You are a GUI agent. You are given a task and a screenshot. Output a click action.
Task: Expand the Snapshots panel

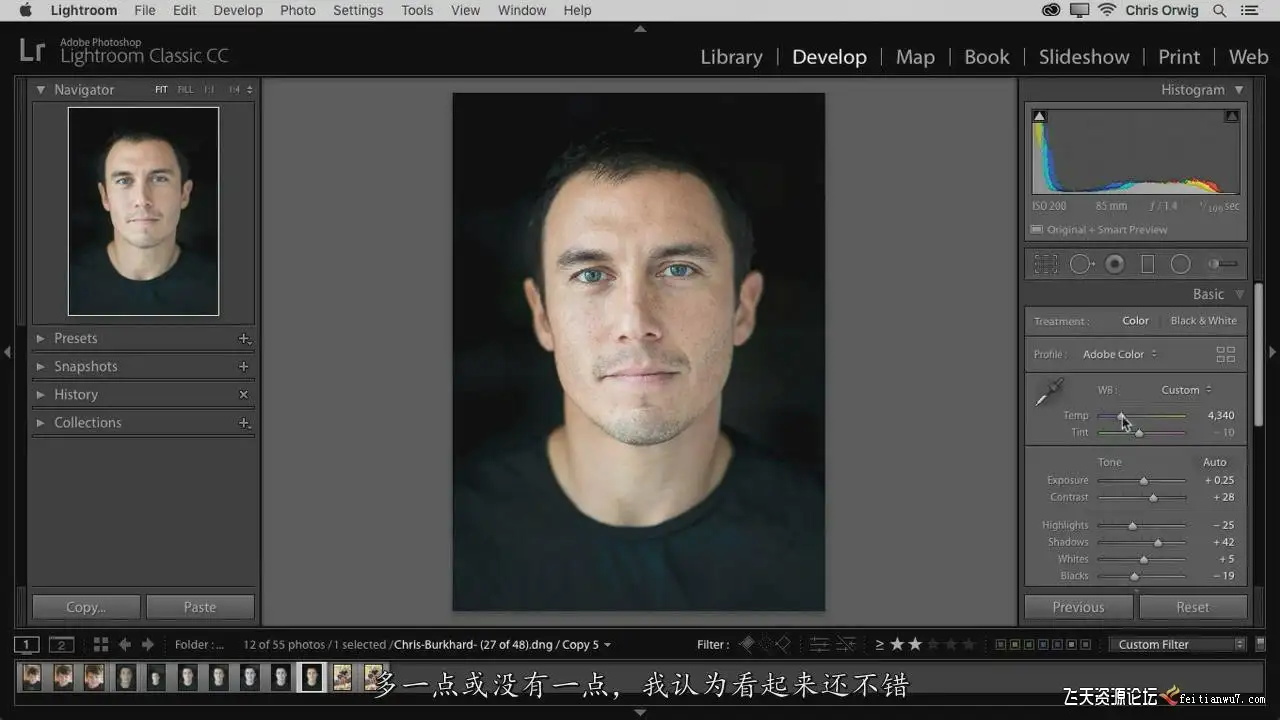(x=41, y=367)
